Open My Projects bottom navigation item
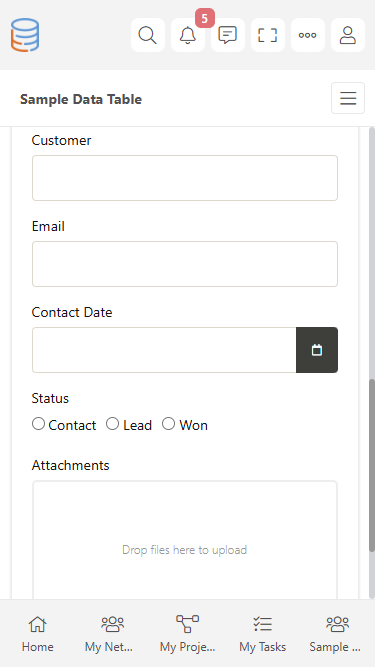The image size is (375, 667). (x=188, y=633)
